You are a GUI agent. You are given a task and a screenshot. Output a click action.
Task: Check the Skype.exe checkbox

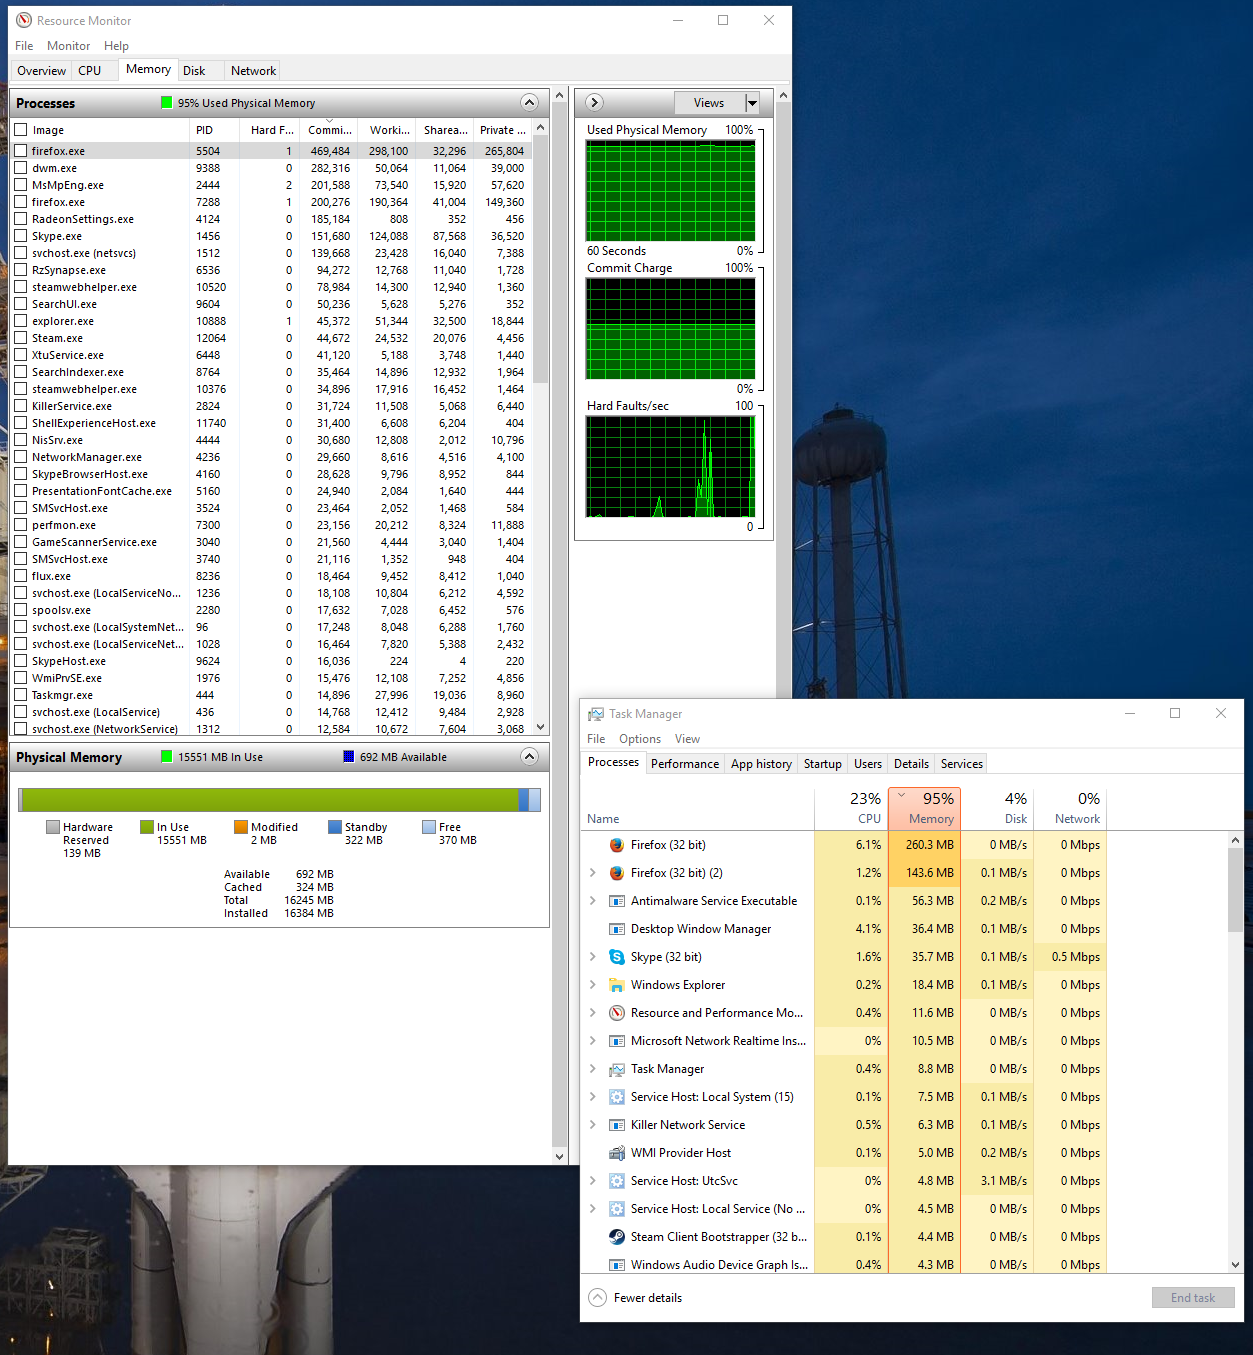click(21, 235)
